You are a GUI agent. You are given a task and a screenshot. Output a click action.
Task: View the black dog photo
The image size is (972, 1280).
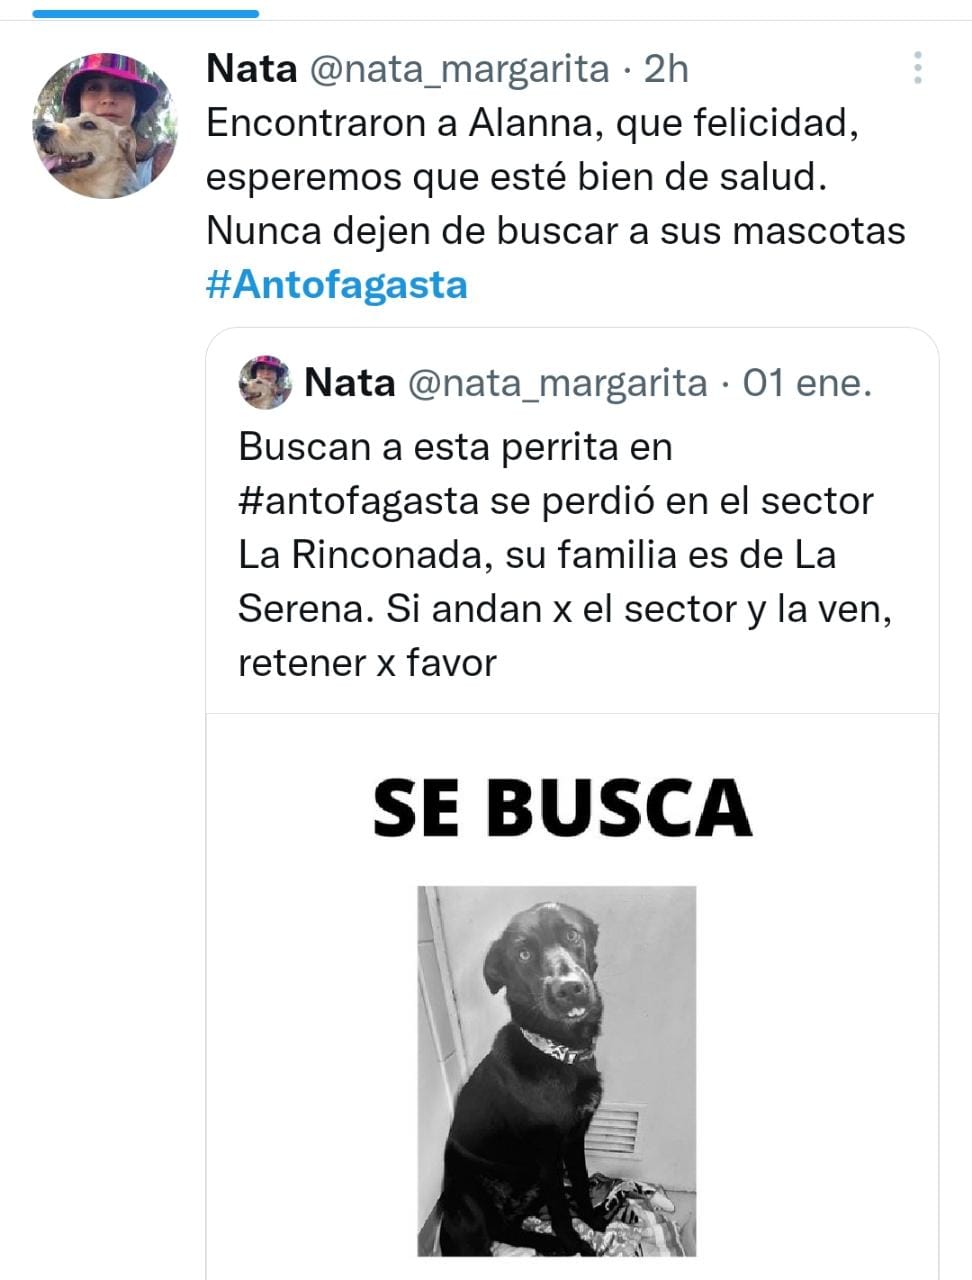pos(556,1071)
